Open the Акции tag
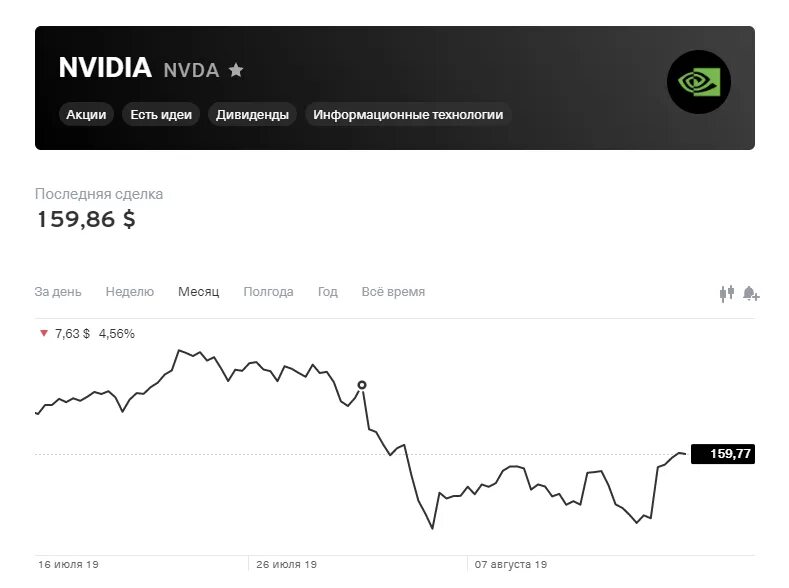Viewport: 789px width, 588px height. 86,115
